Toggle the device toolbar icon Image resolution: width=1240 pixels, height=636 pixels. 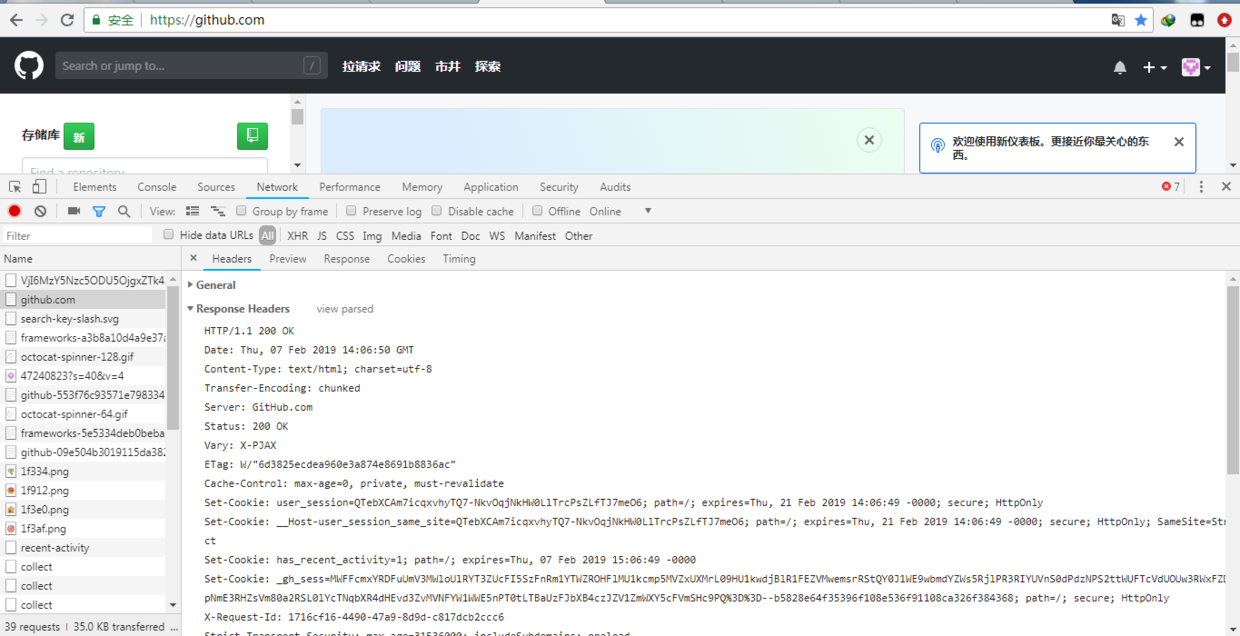(x=39, y=187)
